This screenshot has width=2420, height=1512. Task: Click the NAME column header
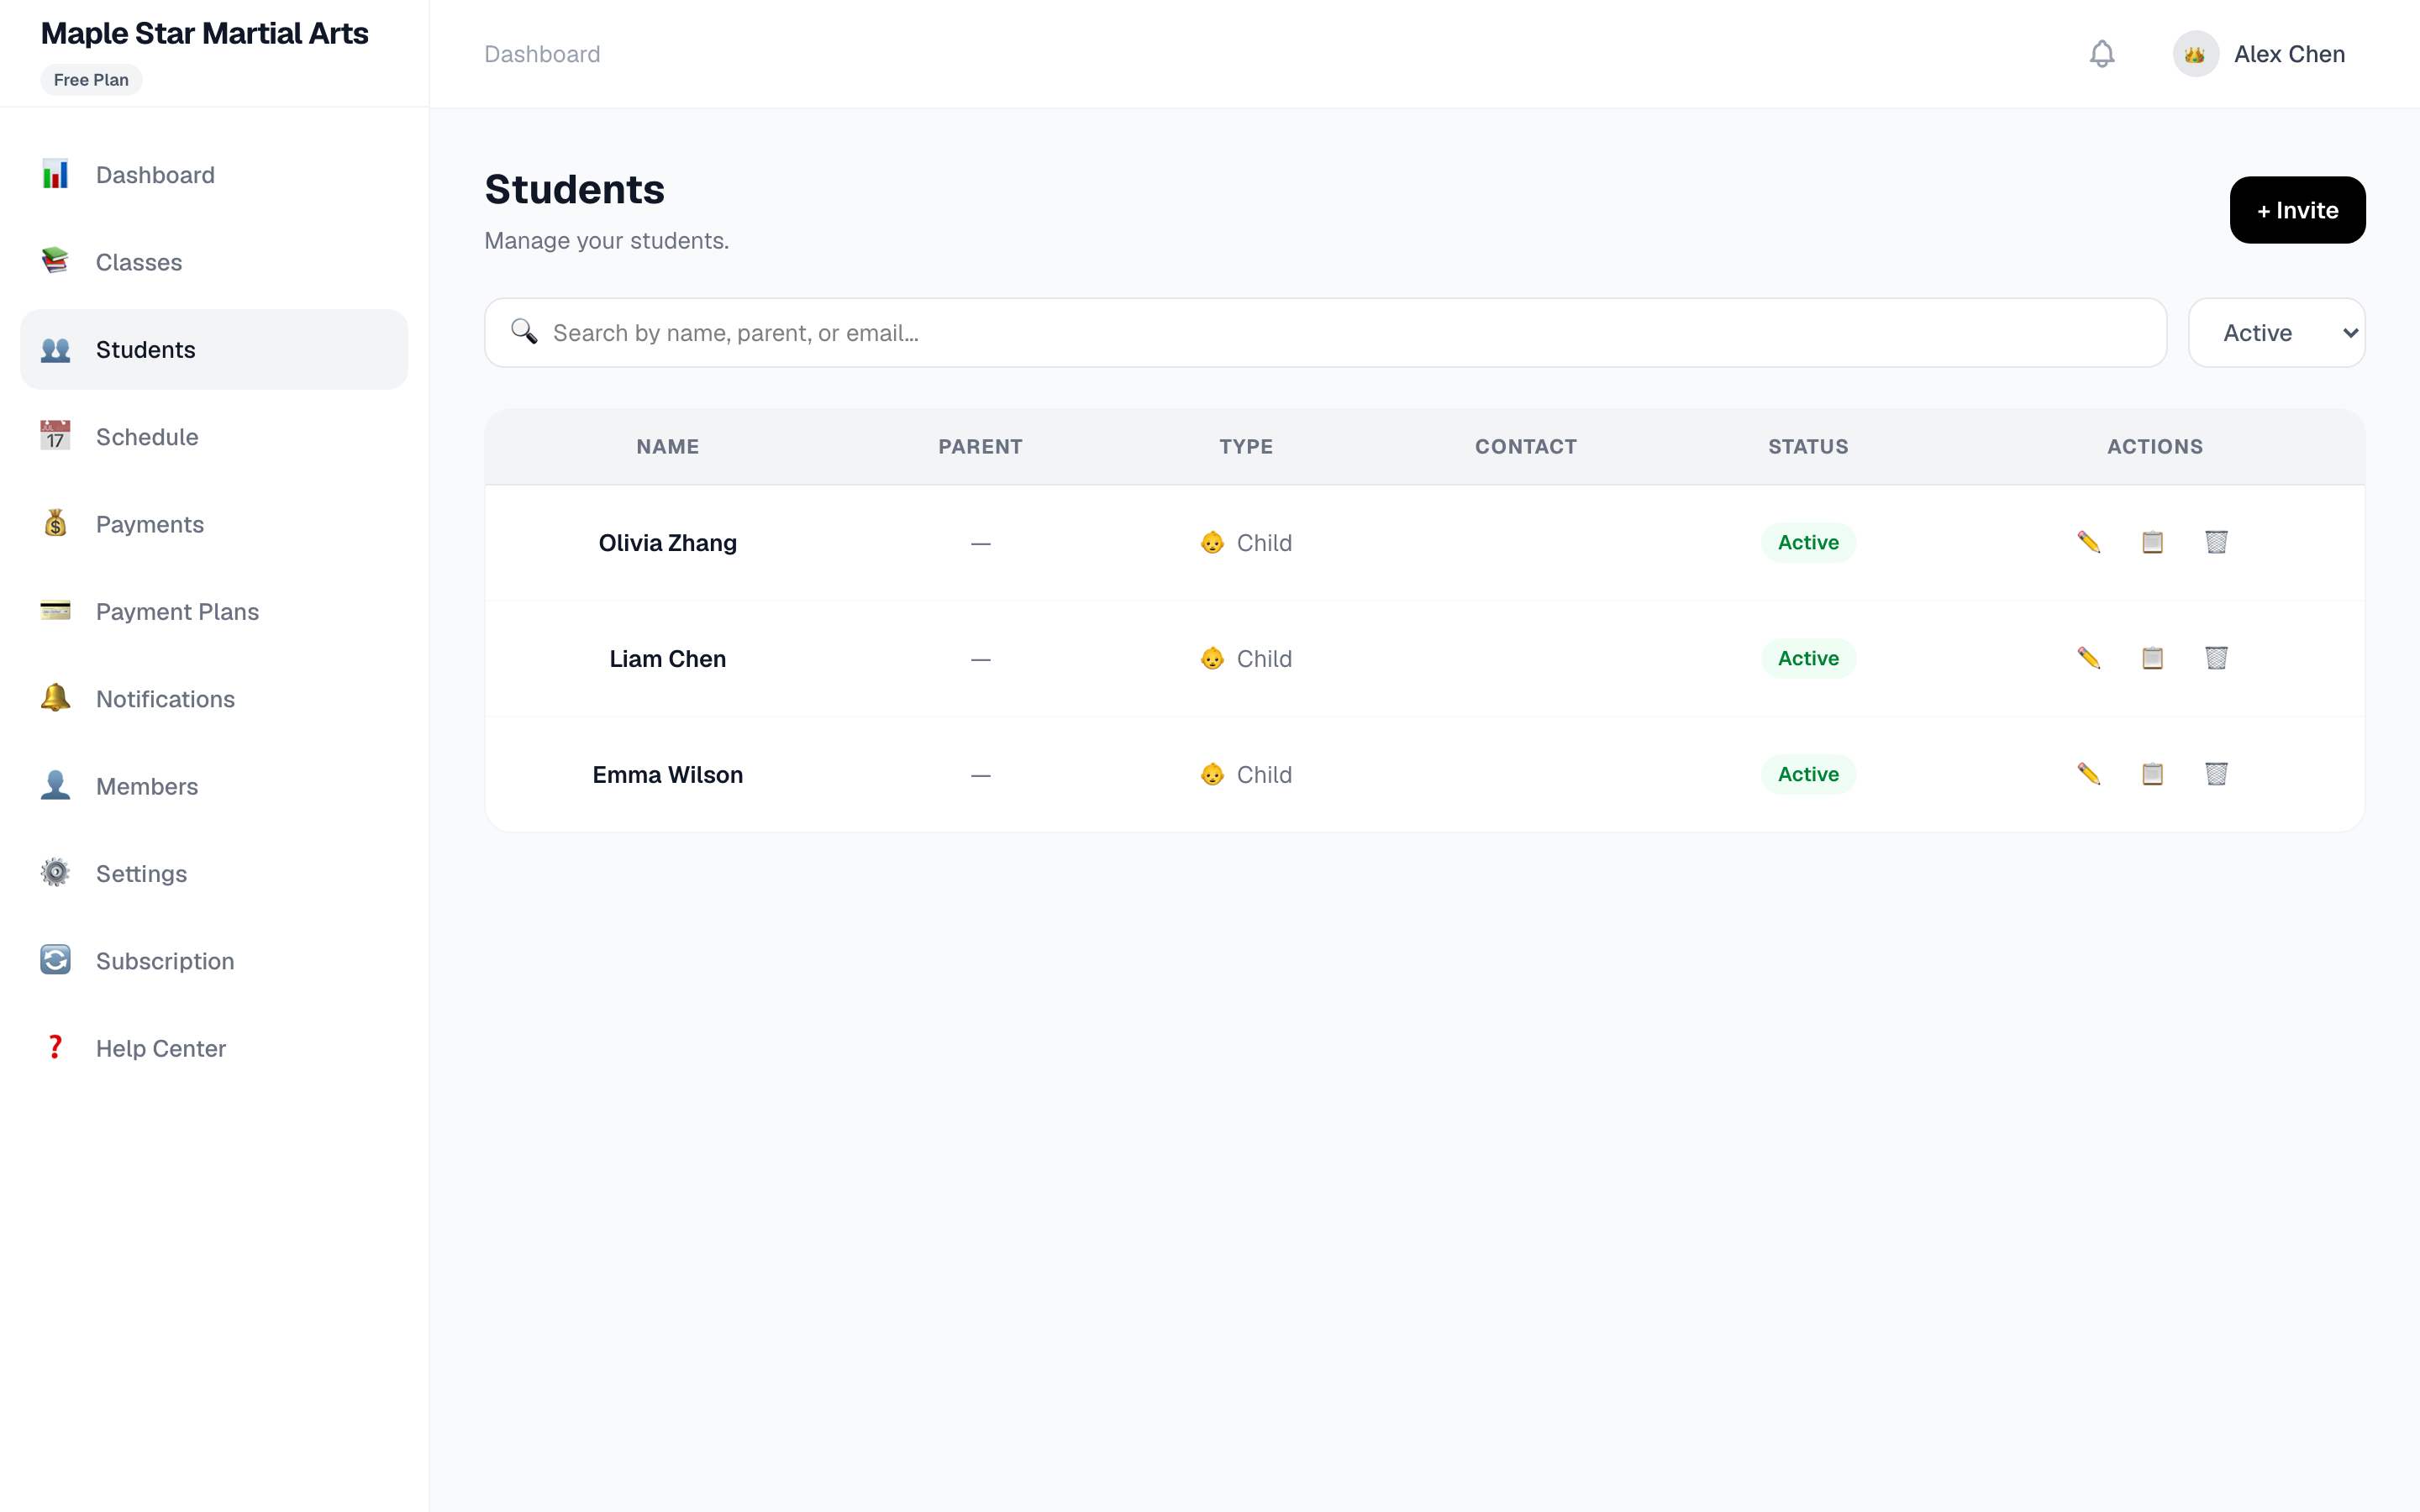pyautogui.click(x=667, y=447)
